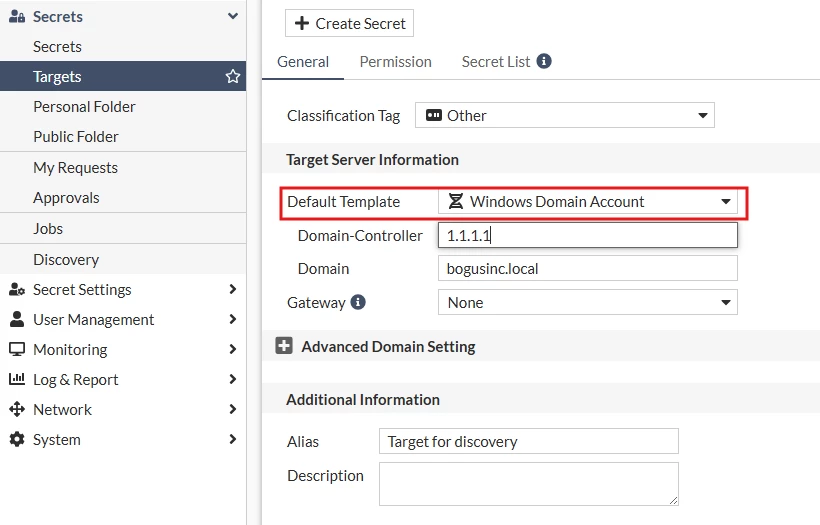
Task: Click the Description text area
Action: [529, 484]
